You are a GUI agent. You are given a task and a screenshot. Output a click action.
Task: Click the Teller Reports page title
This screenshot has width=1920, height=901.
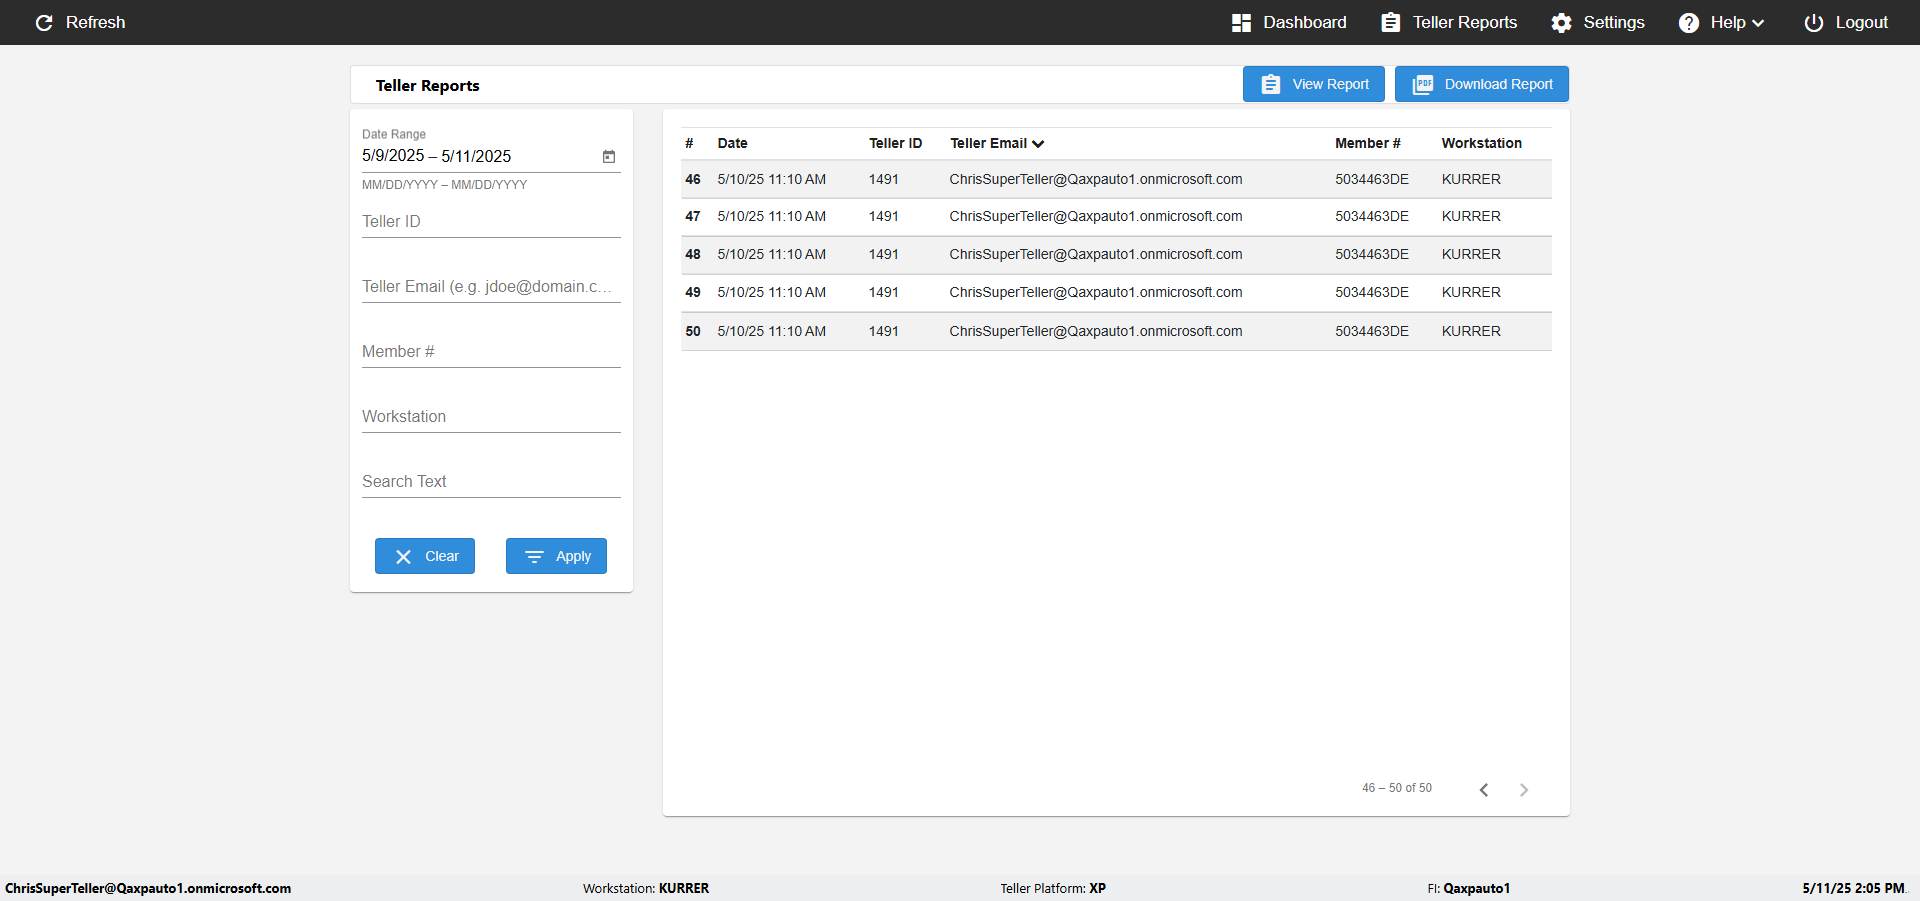click(427, 86)
